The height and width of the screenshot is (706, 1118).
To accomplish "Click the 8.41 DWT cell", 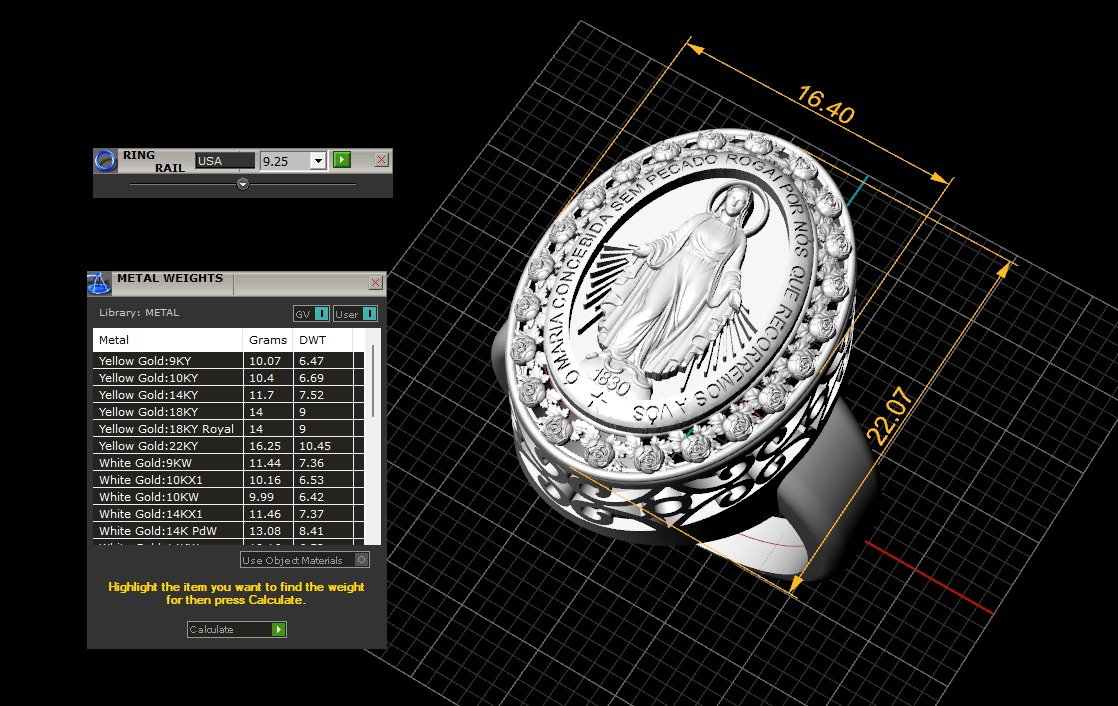I will click(x=323, y=531).
